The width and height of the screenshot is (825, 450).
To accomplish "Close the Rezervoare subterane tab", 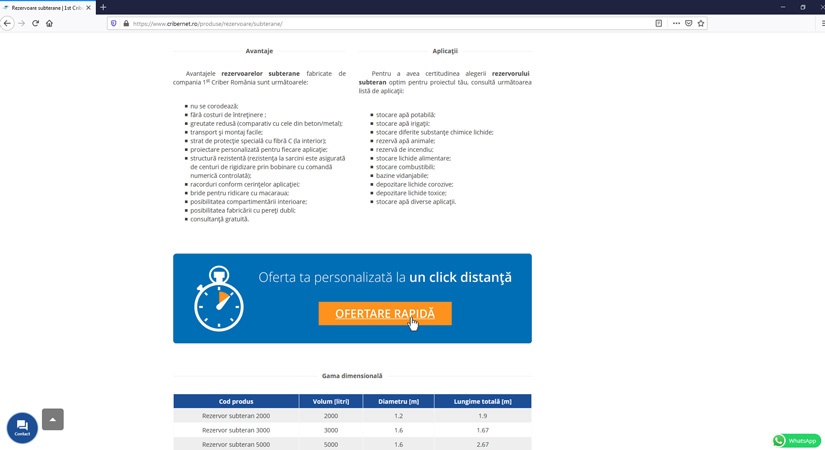I will (88, 8).
